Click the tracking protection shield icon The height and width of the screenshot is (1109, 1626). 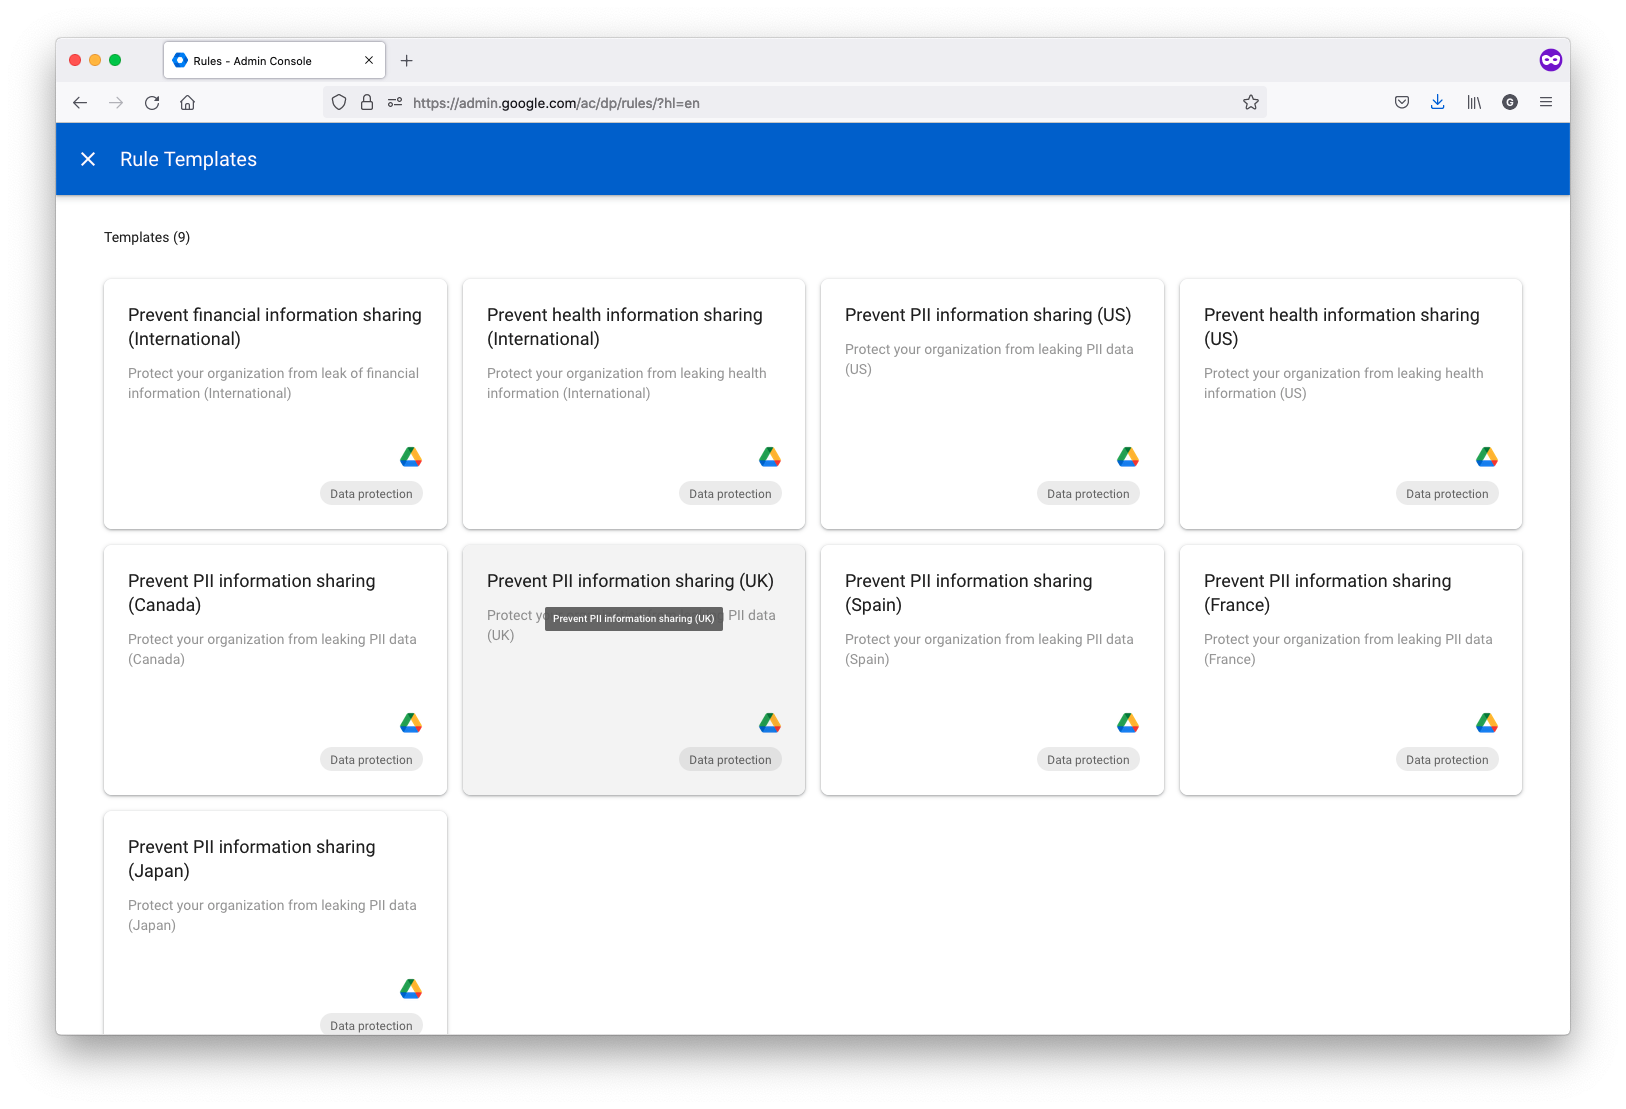click(x=339, y=102)
